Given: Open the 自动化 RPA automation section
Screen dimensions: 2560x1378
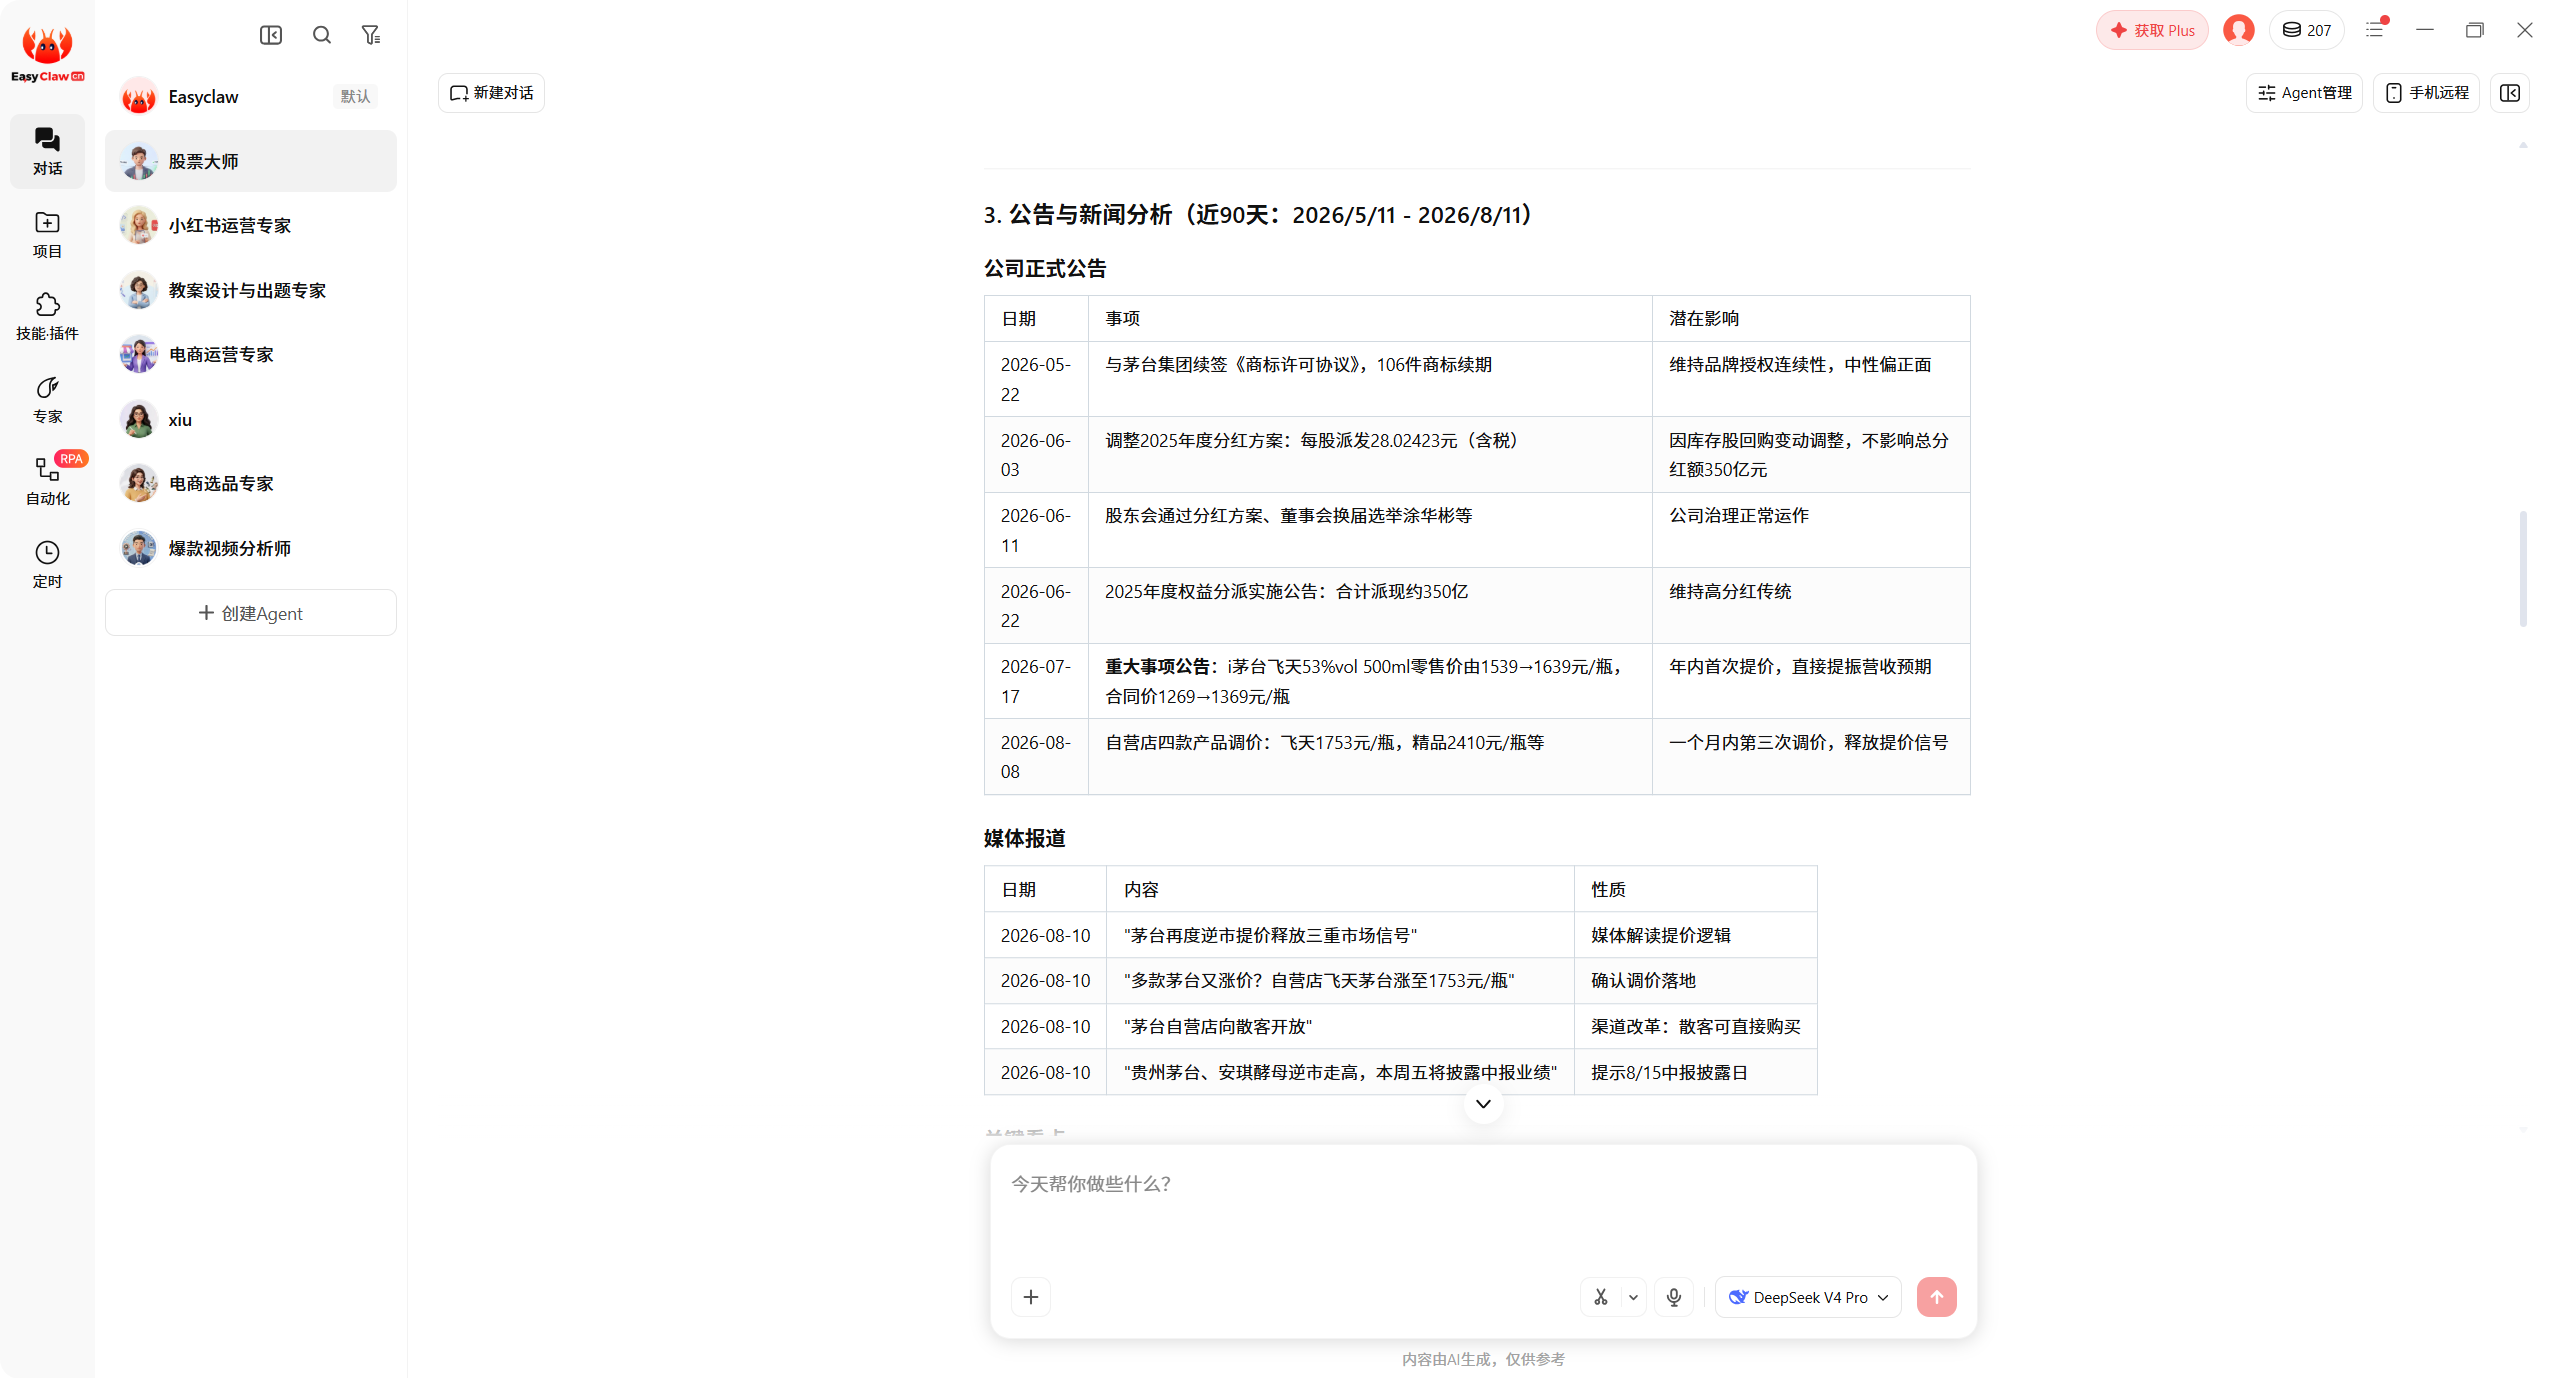Looking at the screenshot, I should [x=47, y=481].
